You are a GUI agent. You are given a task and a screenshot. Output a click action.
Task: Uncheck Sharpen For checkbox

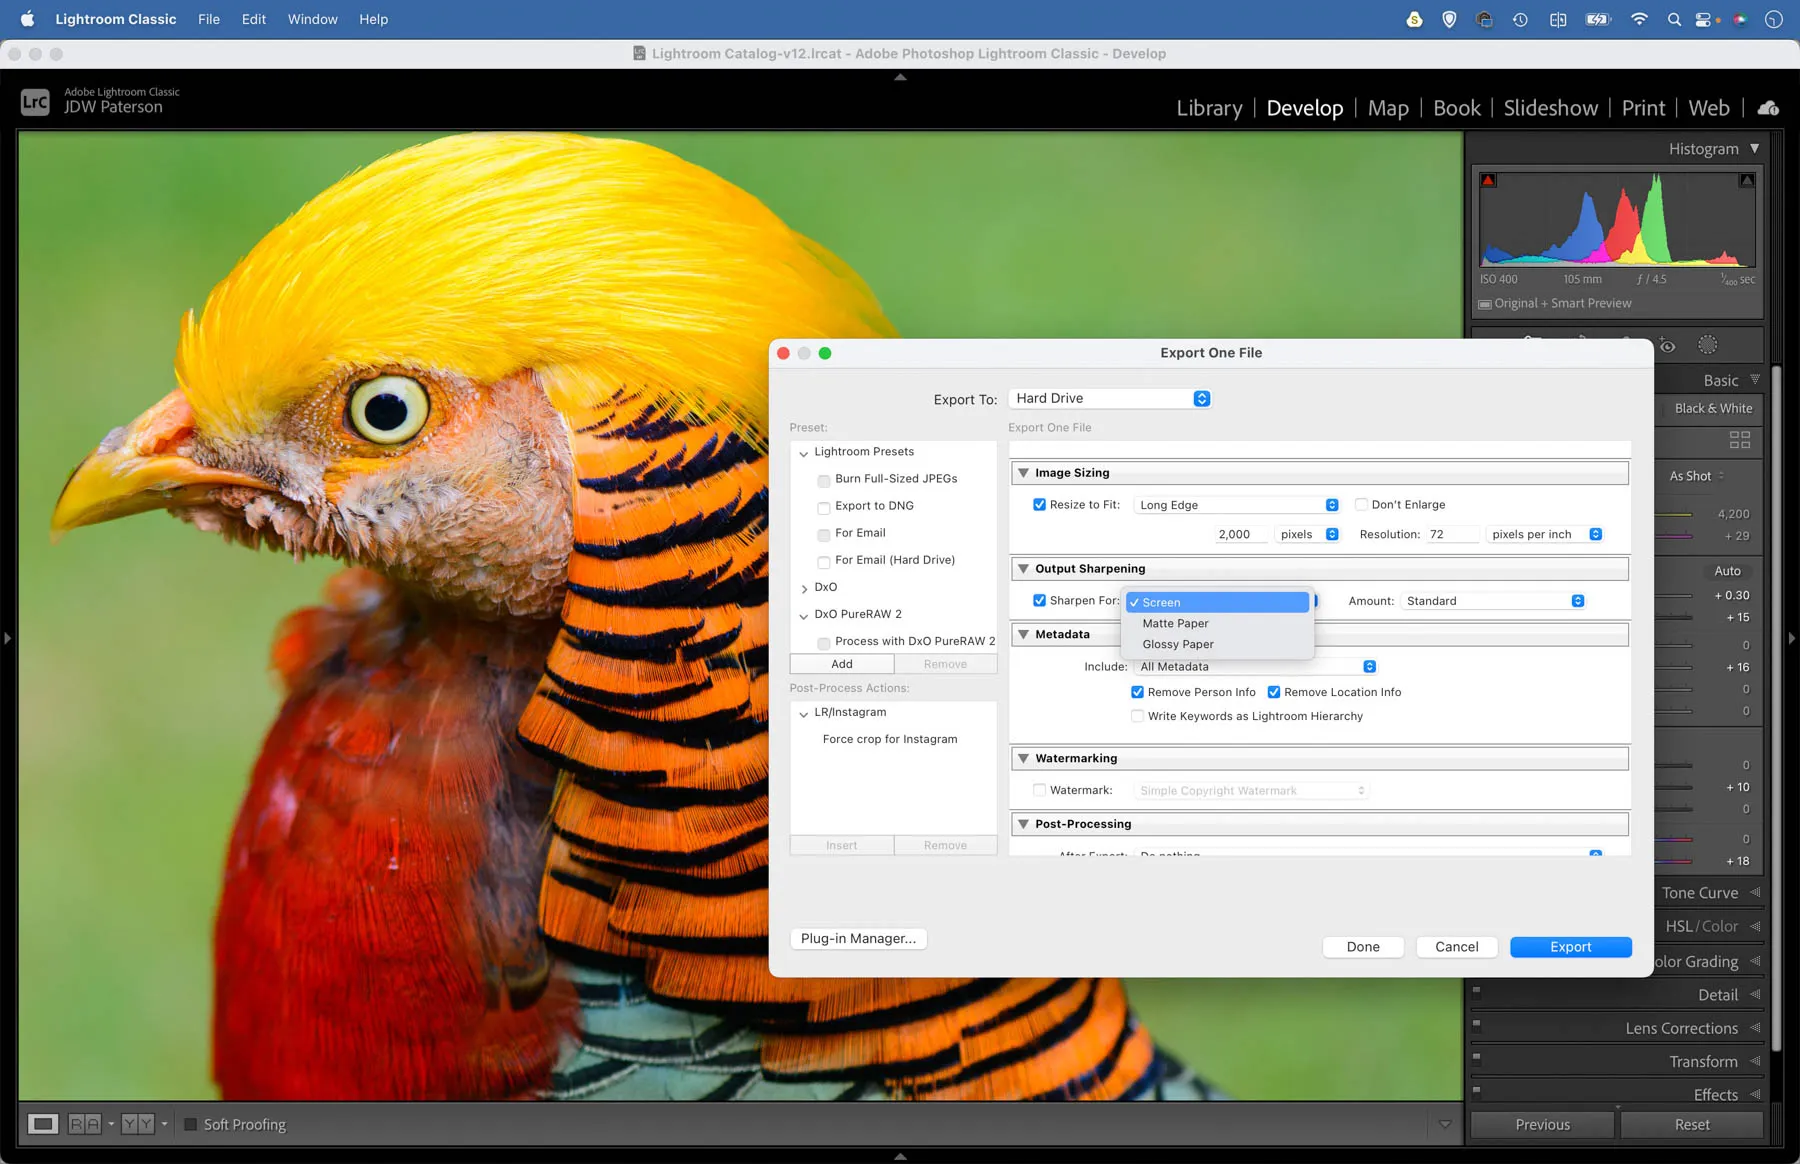1040,601
